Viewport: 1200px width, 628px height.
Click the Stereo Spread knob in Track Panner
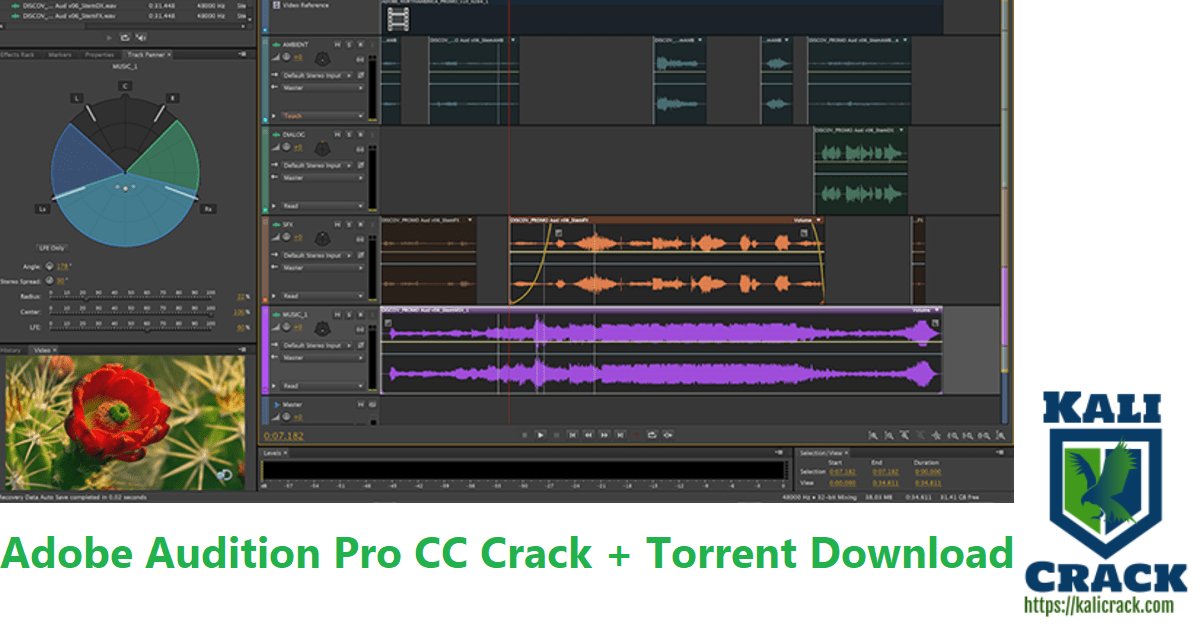click(x=49, y=280)
